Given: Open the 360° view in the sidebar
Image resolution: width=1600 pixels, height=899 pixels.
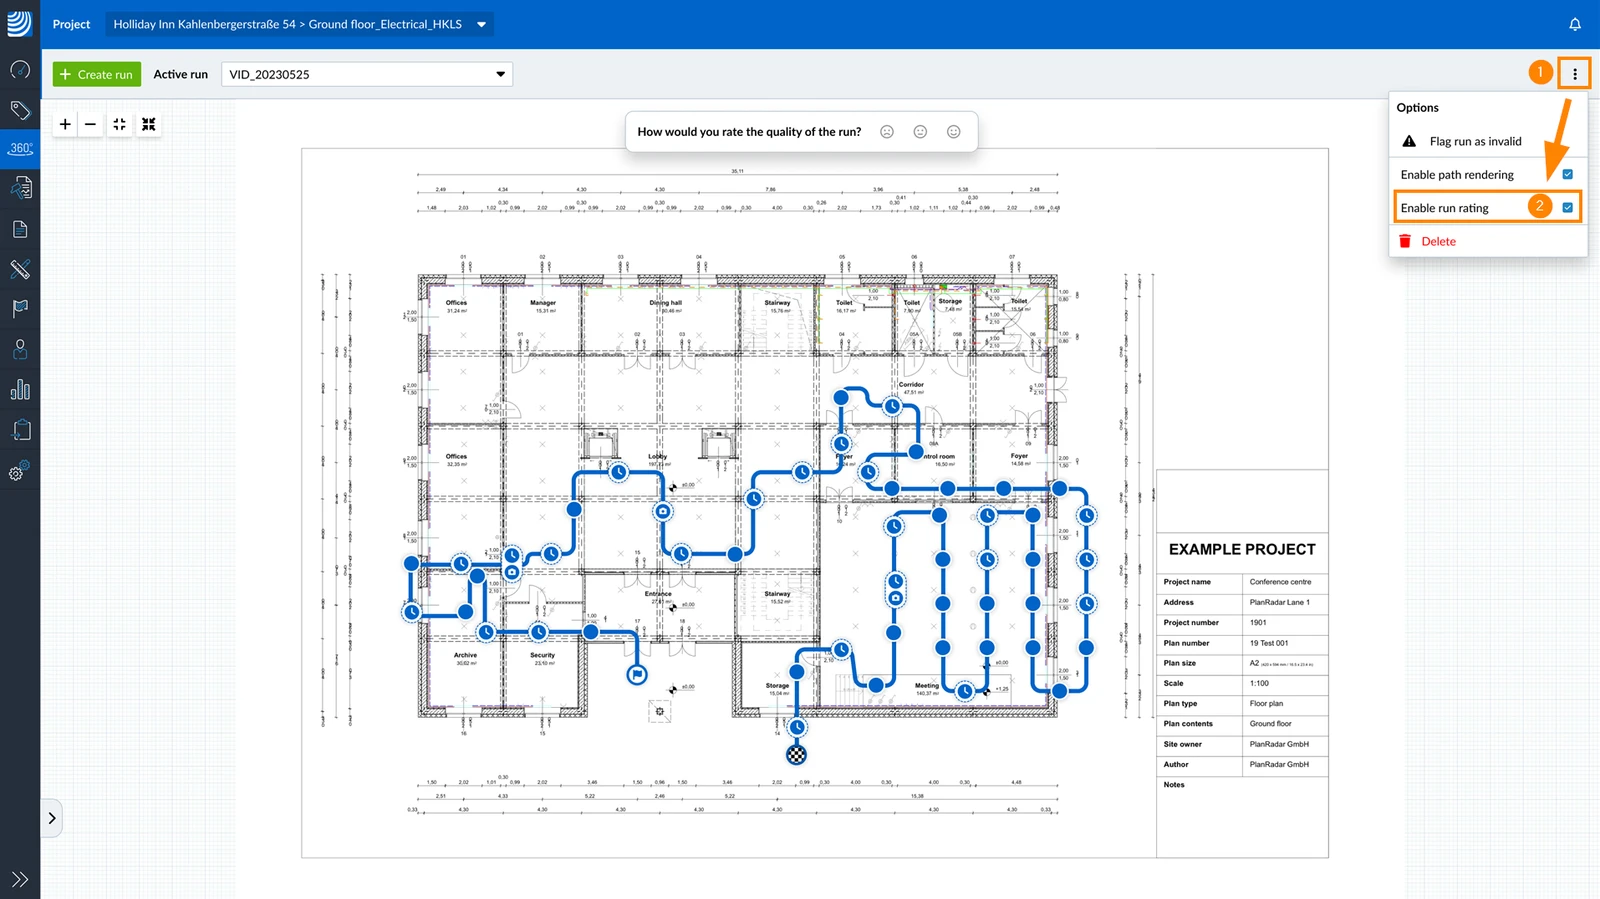Looking at the screenshot, I should (20, 148).
